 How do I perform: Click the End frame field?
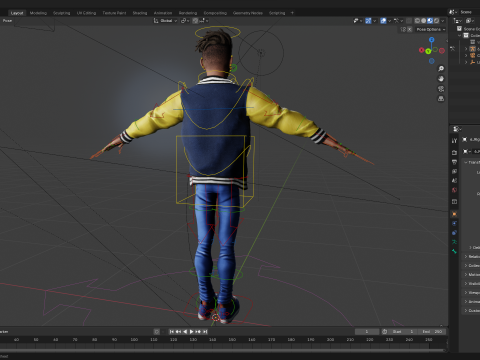coord(432,332)
